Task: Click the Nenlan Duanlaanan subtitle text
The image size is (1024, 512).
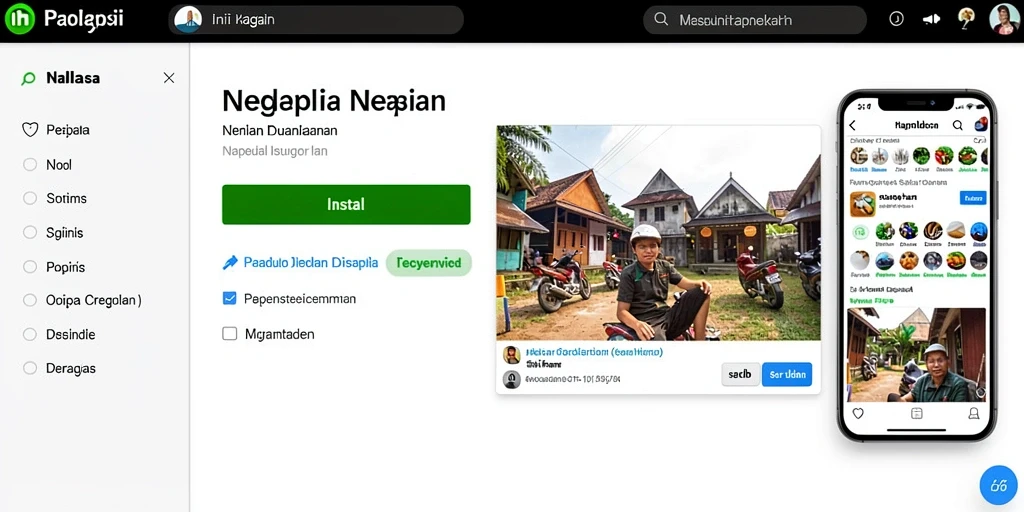Action: point(280,130)
